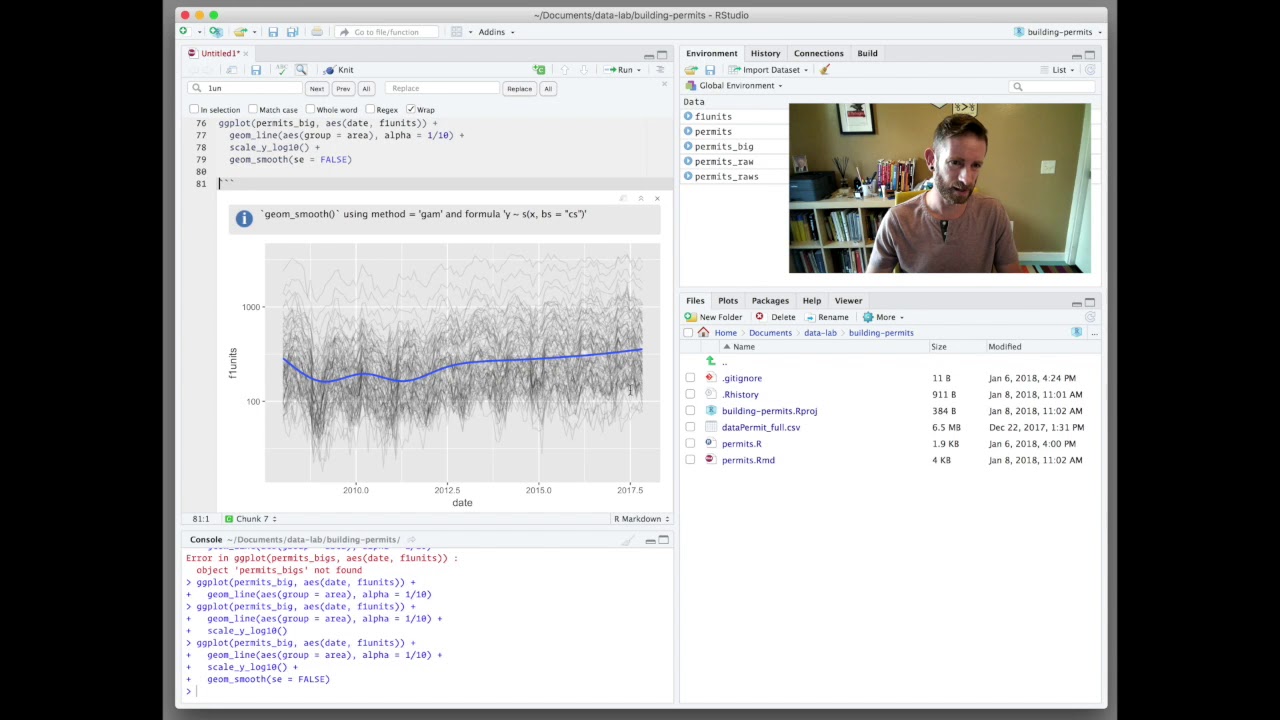Open the Chunk 7 navigation dropdown
This screenshot has width=1280, height=720.
pos(251,519)
